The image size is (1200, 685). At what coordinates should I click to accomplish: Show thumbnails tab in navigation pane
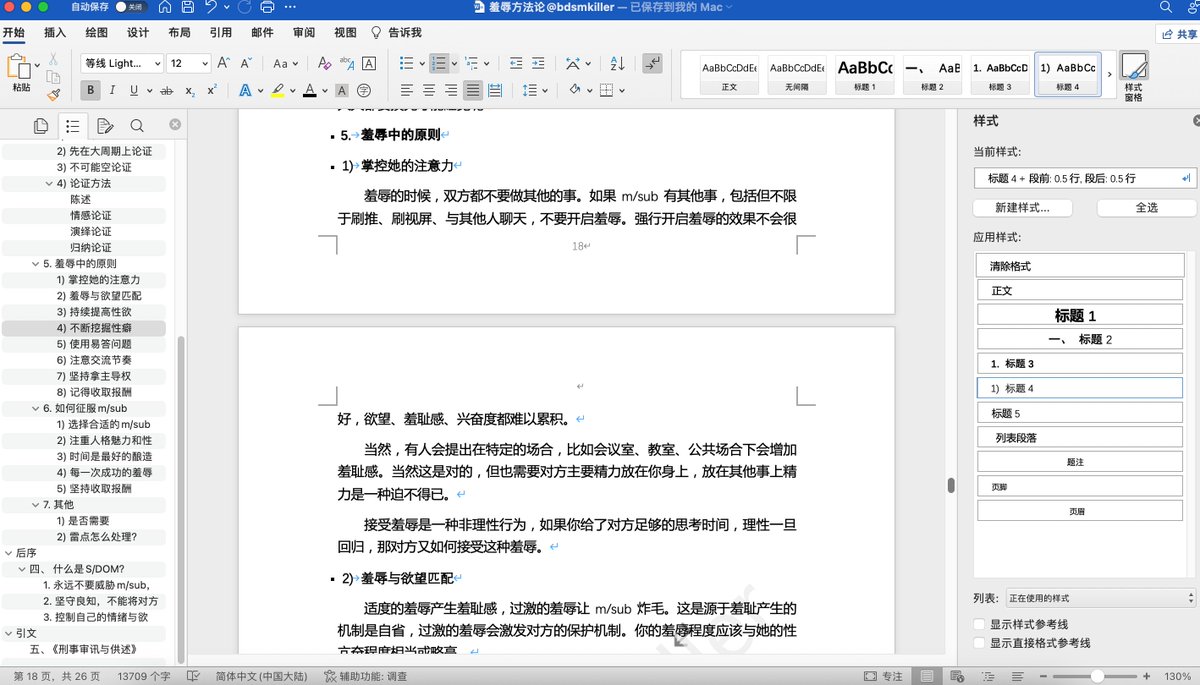tap(41, 126)
